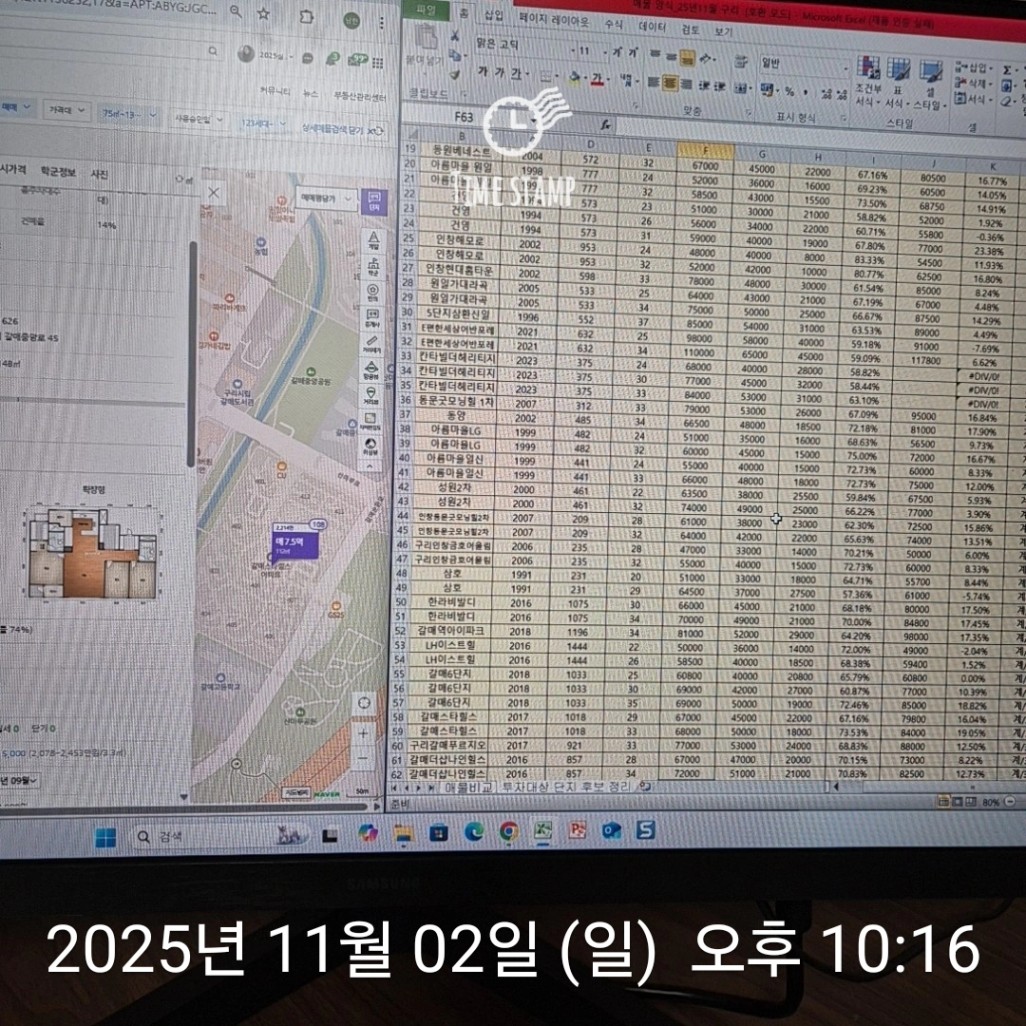Switch to the 보기 ribbon tab
The image size is (1026, 1026).
[722, 31]
